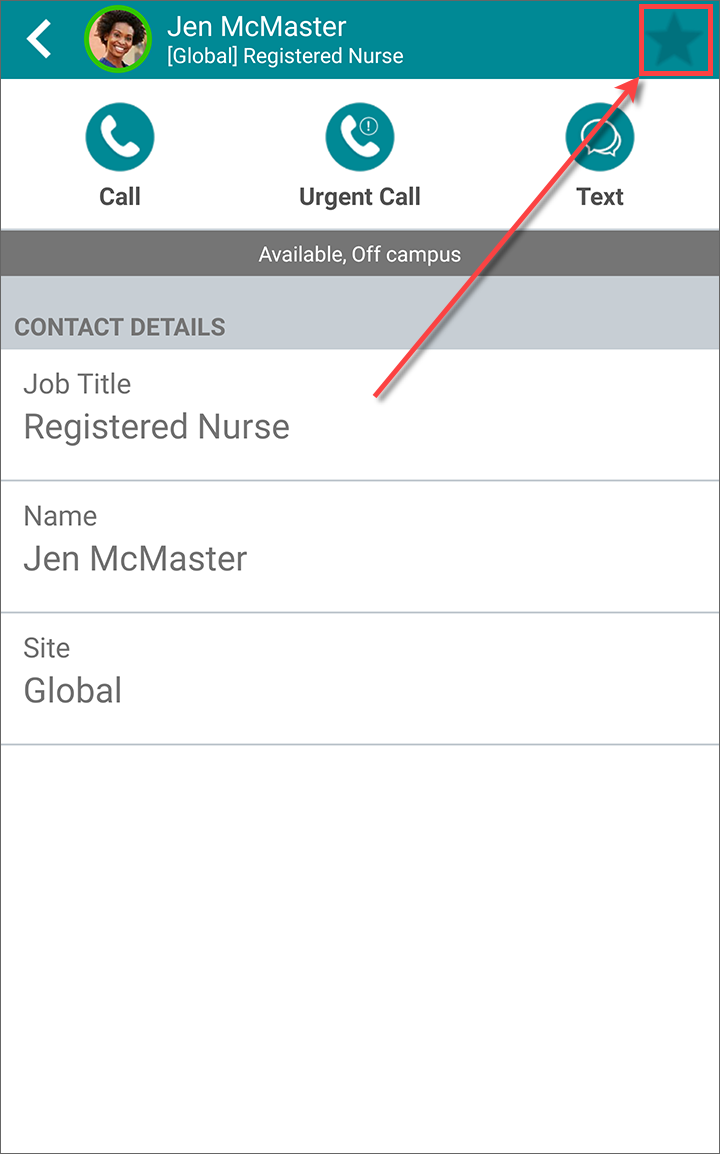Select "Jen McMaster" in the Name row

(x=135, y=559)
